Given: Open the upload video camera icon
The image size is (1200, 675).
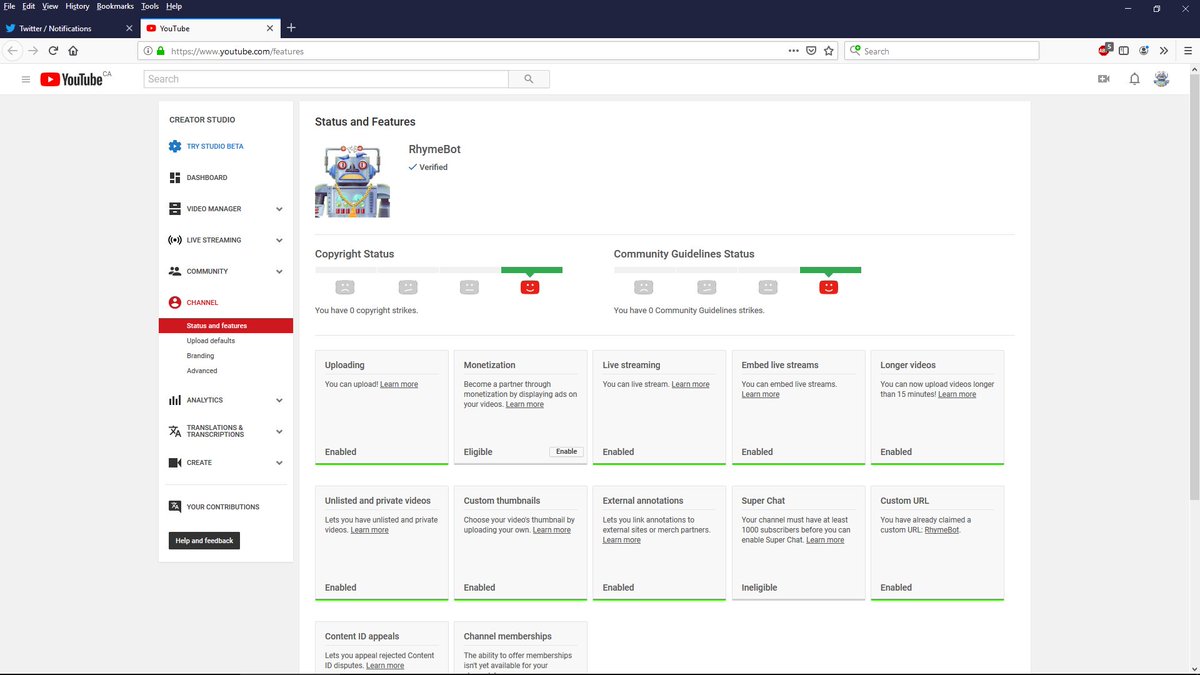Looking at the screenshot, I should coord(1104,79).
